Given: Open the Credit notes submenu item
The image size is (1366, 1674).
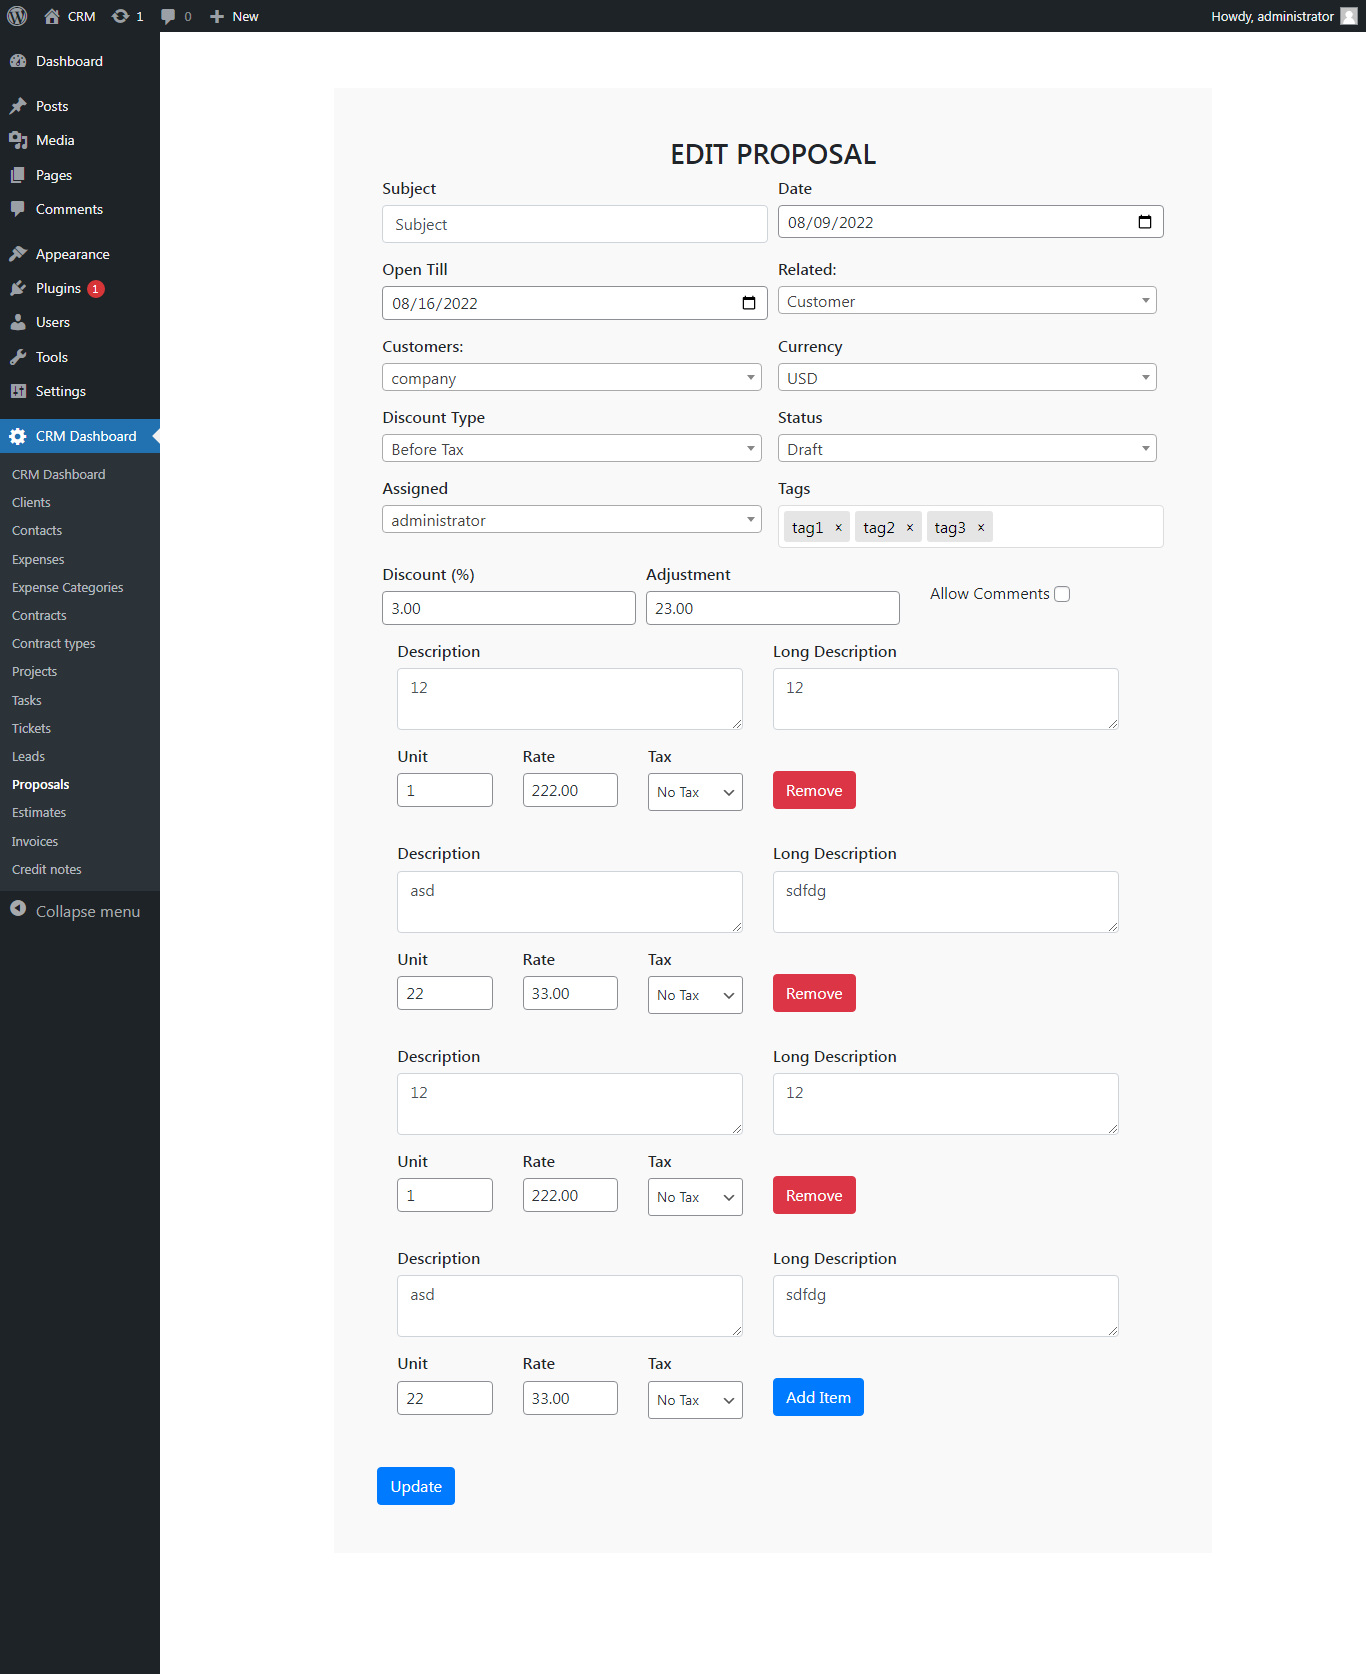Looking at the screenshot, I should click(x=47, y=870).
